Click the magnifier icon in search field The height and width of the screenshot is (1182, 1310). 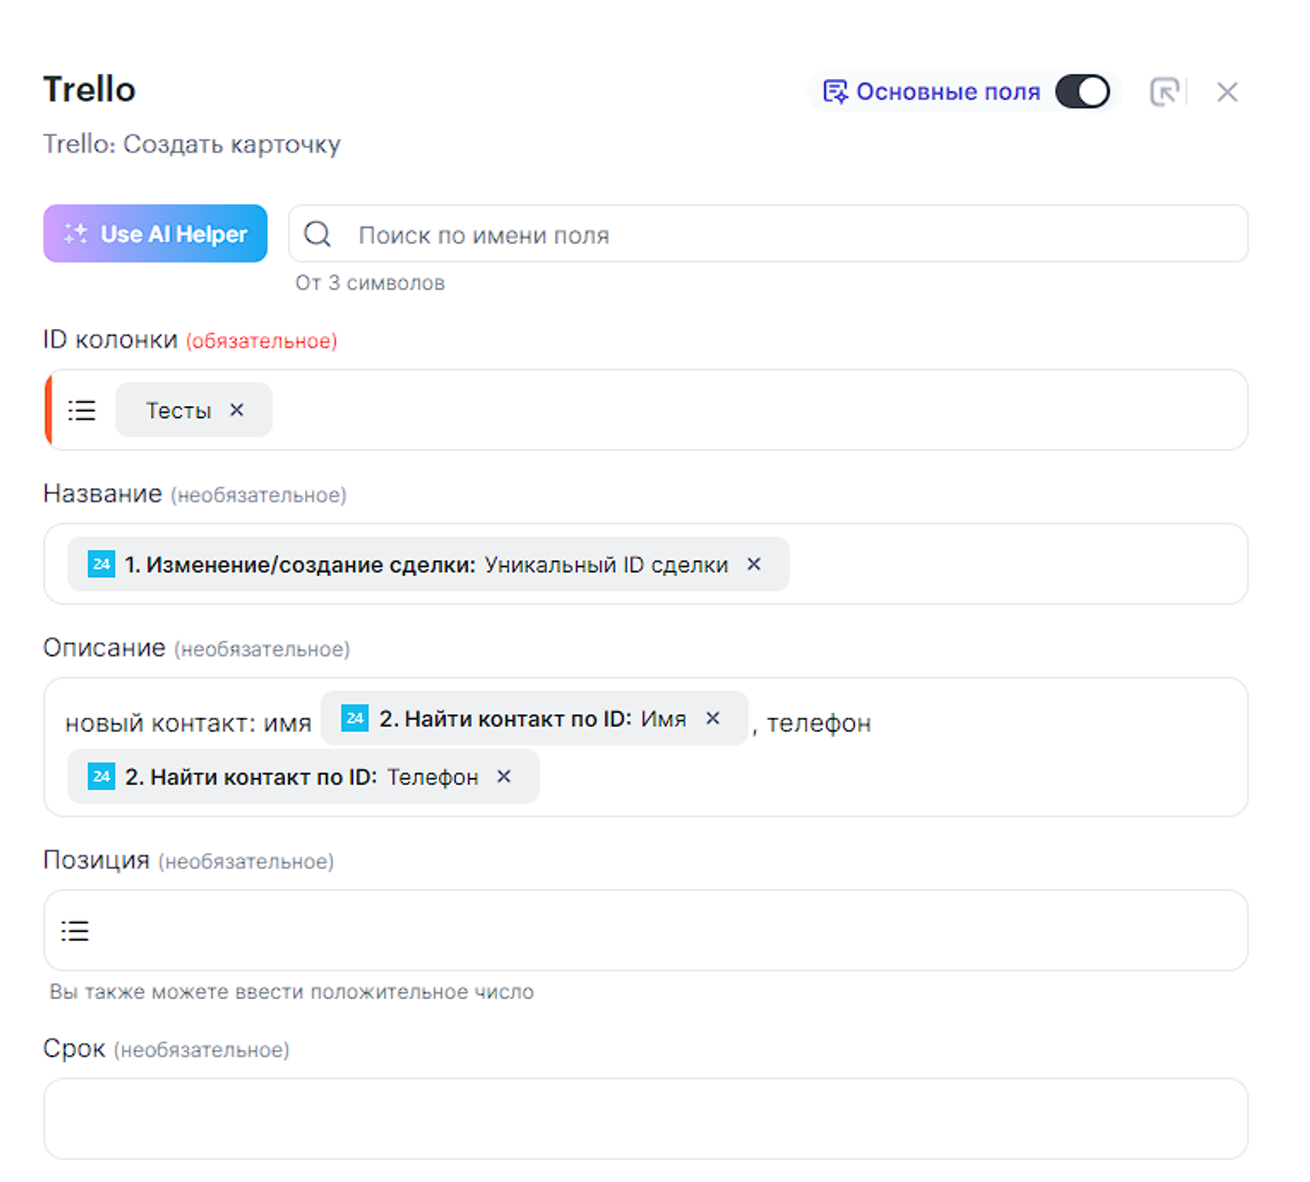[x=317, y=234]
